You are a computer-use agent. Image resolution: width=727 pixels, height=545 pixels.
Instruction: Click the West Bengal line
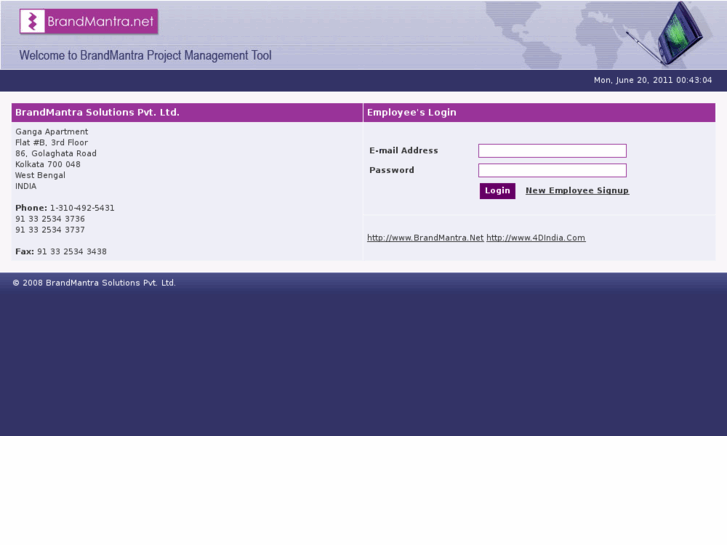click(x=40, y=175)
